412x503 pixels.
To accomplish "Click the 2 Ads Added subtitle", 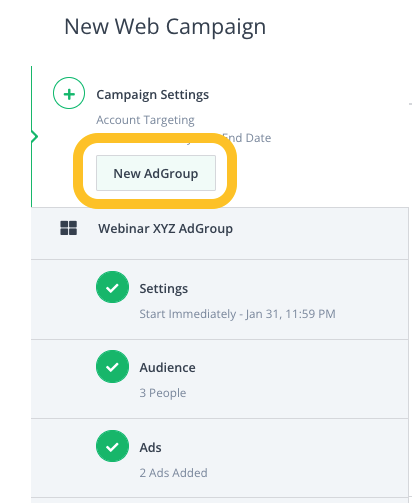I will [x=173, y=473].
